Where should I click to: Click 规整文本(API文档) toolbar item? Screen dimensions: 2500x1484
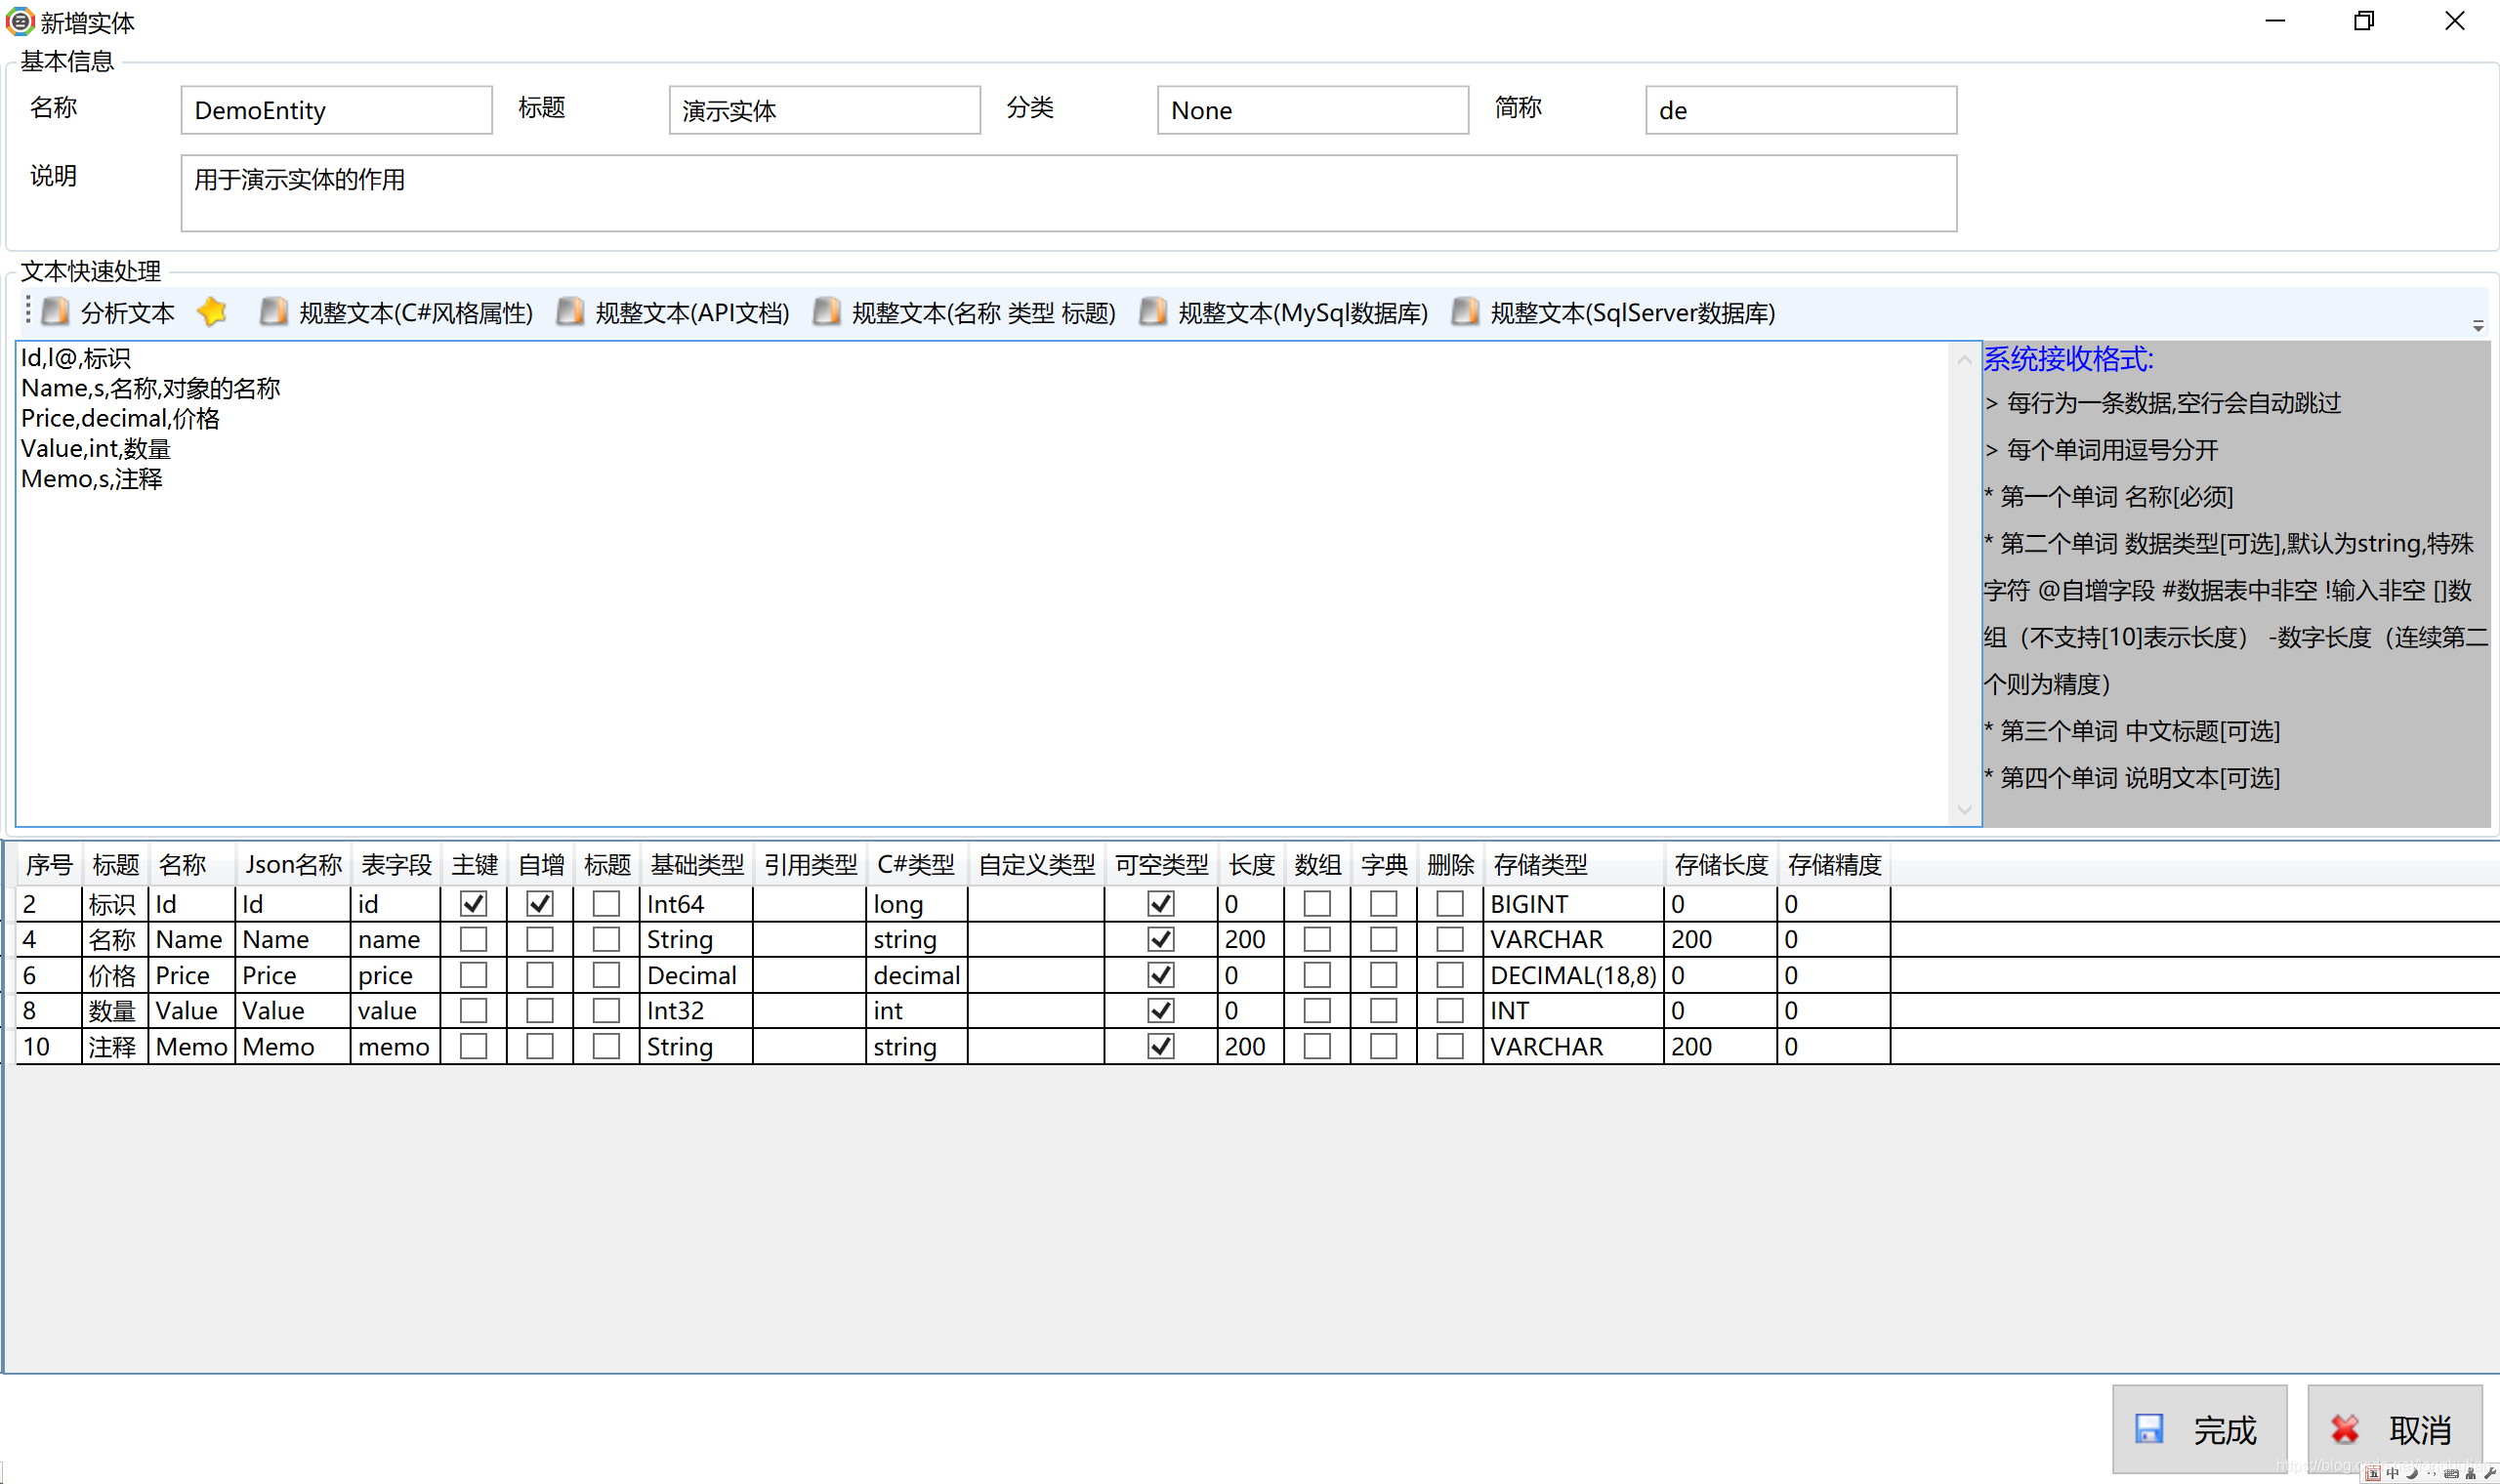pyautogui.click(x=673, y=313)
